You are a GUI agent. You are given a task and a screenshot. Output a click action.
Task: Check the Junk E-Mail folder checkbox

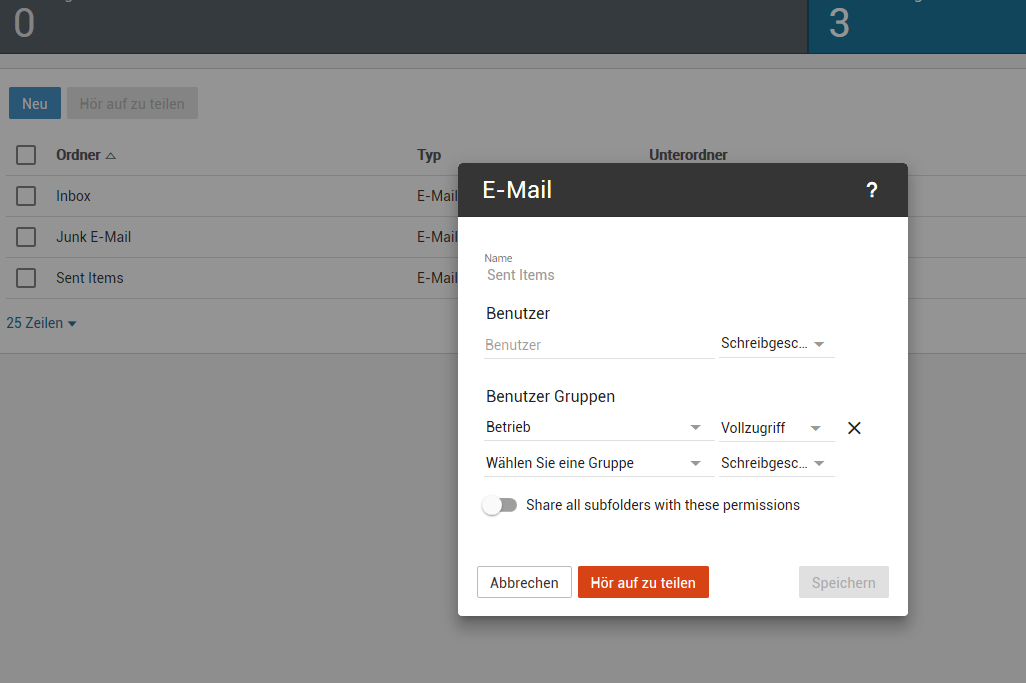pos(26,237)
